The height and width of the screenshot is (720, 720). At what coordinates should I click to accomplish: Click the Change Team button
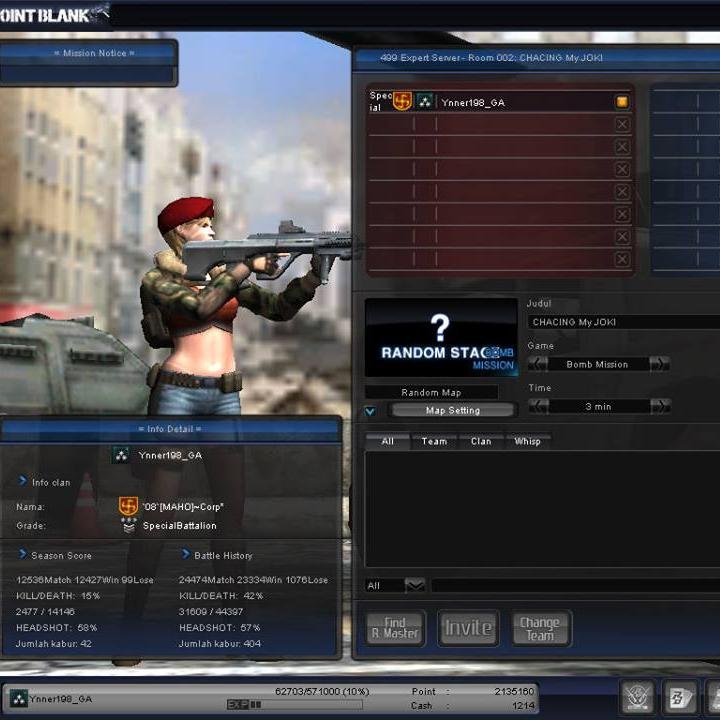[541, 628]
